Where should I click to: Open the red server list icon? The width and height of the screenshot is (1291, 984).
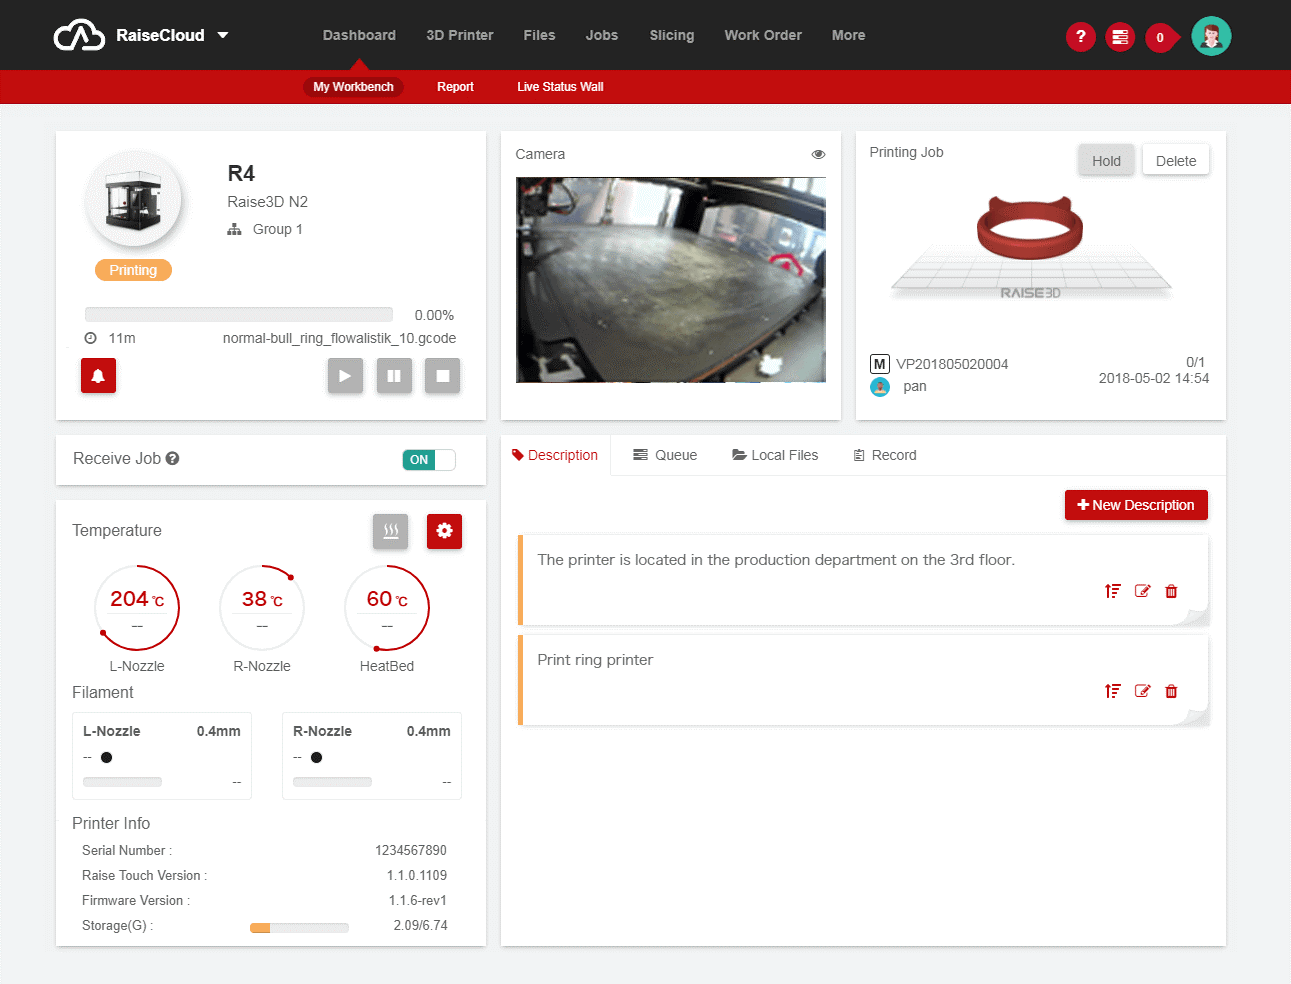pos(1120,37)
